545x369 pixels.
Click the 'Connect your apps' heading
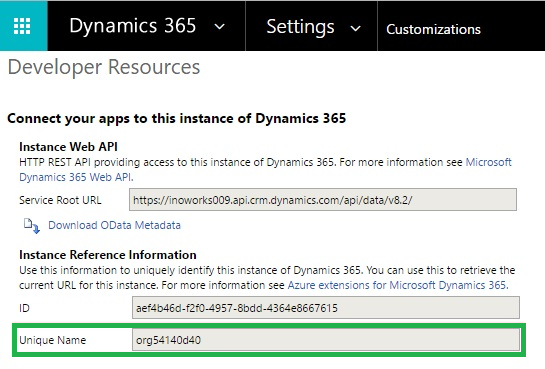pos(177,118)
